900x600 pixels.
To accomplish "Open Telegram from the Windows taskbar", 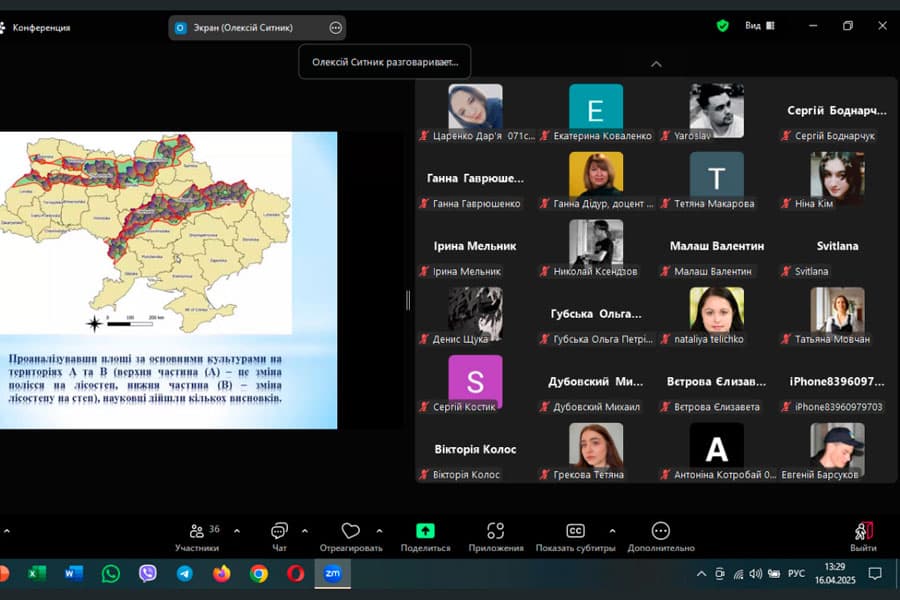I will [185, 573].
